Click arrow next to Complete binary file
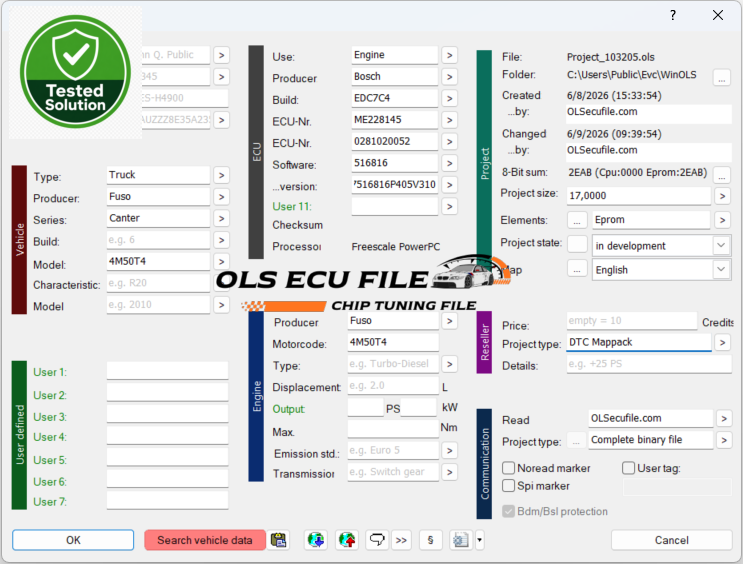The width and height of the screenshot is (743, 564). click(724, 440)
